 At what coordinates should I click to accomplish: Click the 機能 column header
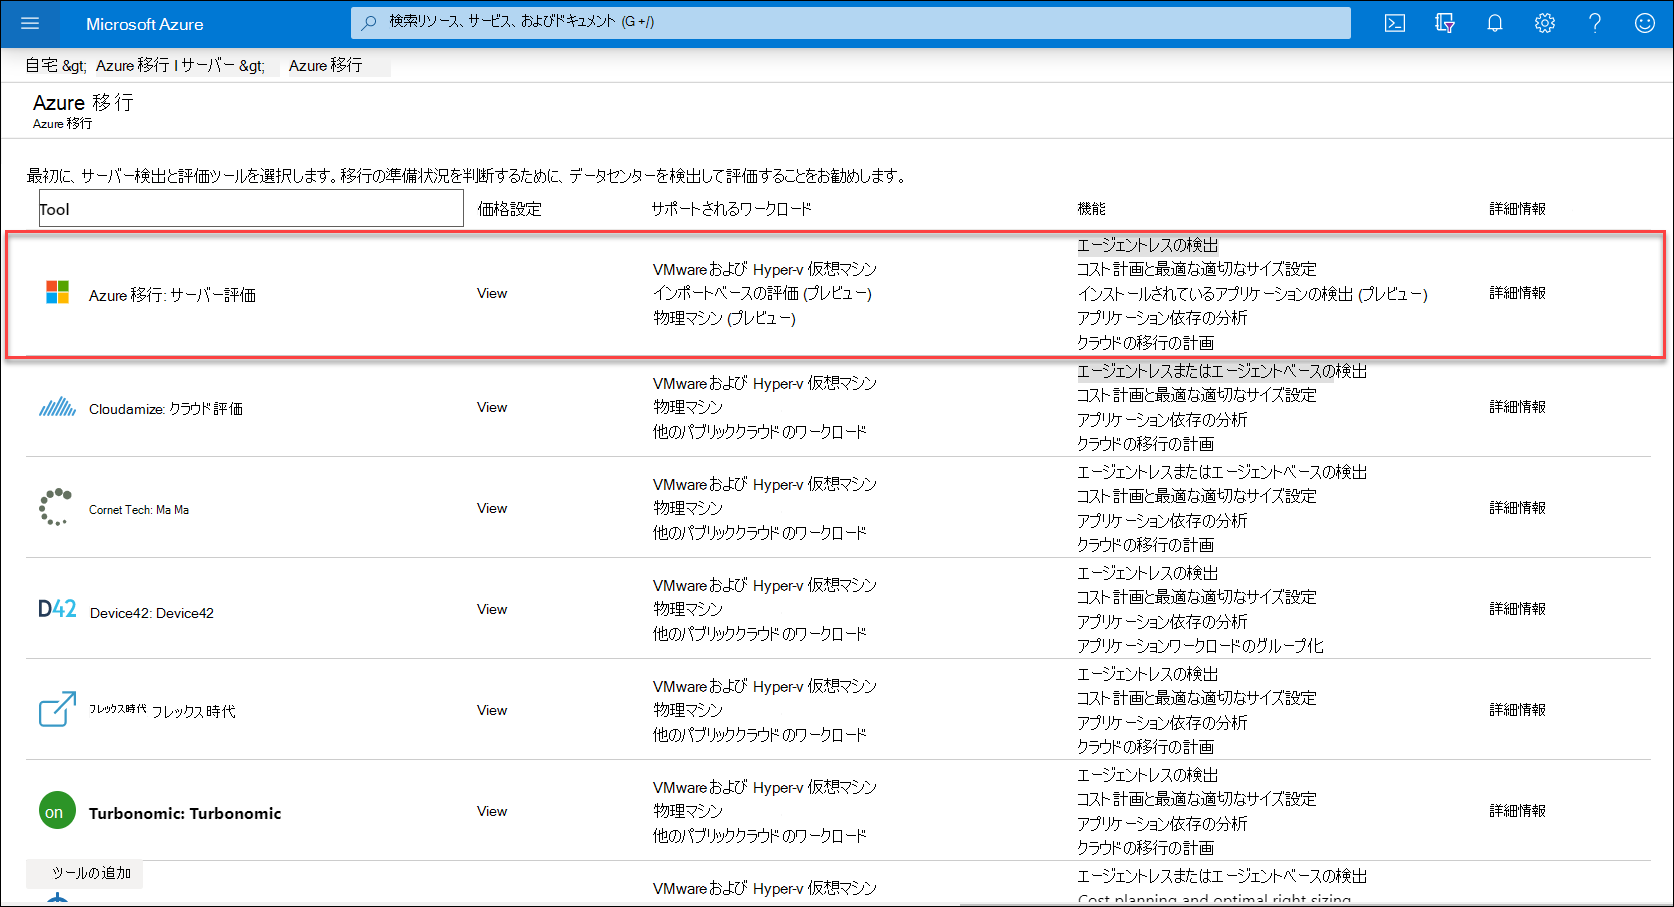[x=1091, y=209]
